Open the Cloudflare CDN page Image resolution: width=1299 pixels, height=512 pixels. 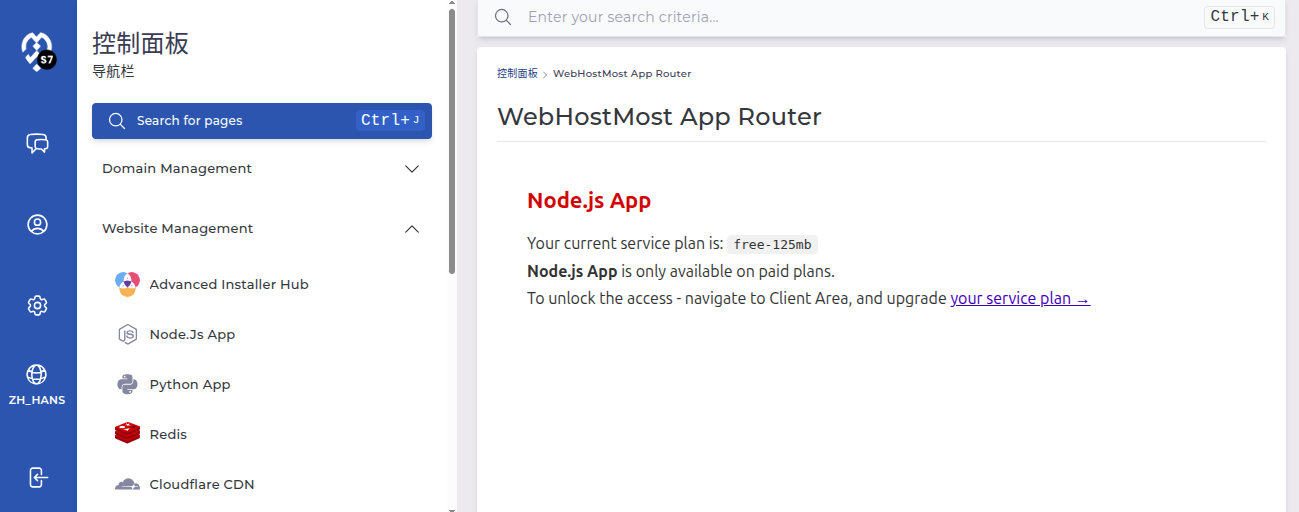[202, 484]
